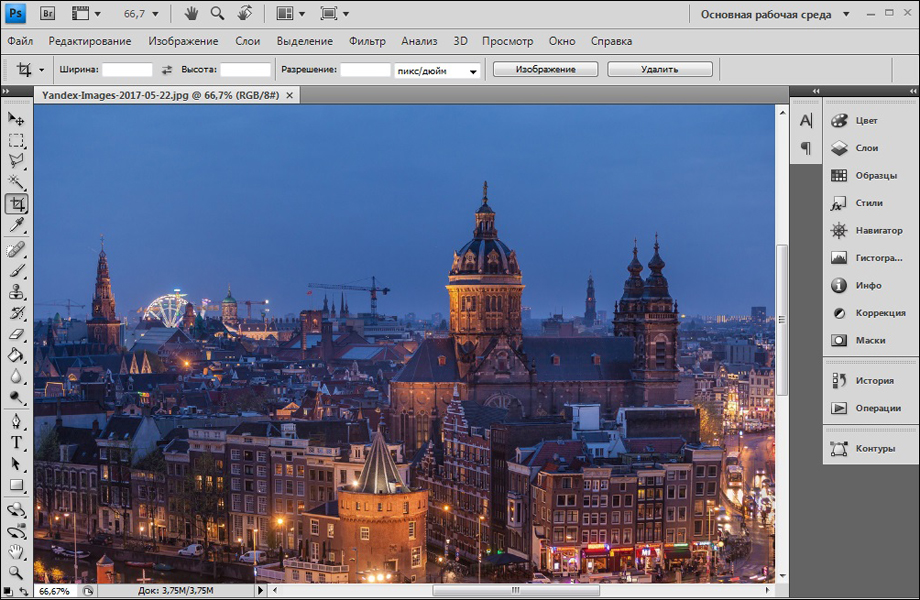
Task: Click the Удалить button
Action: pyautogui.click(x=659, y=69)
